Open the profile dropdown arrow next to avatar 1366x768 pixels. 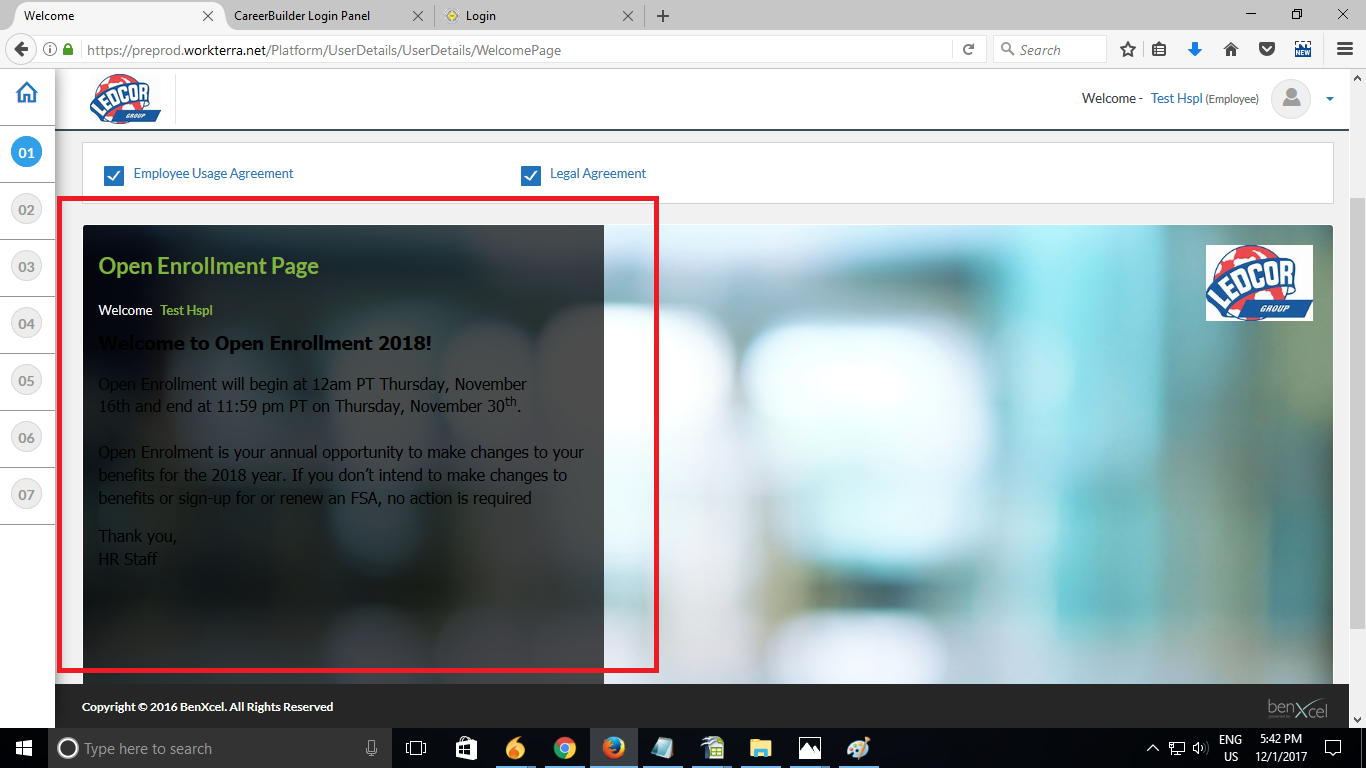1329,98
